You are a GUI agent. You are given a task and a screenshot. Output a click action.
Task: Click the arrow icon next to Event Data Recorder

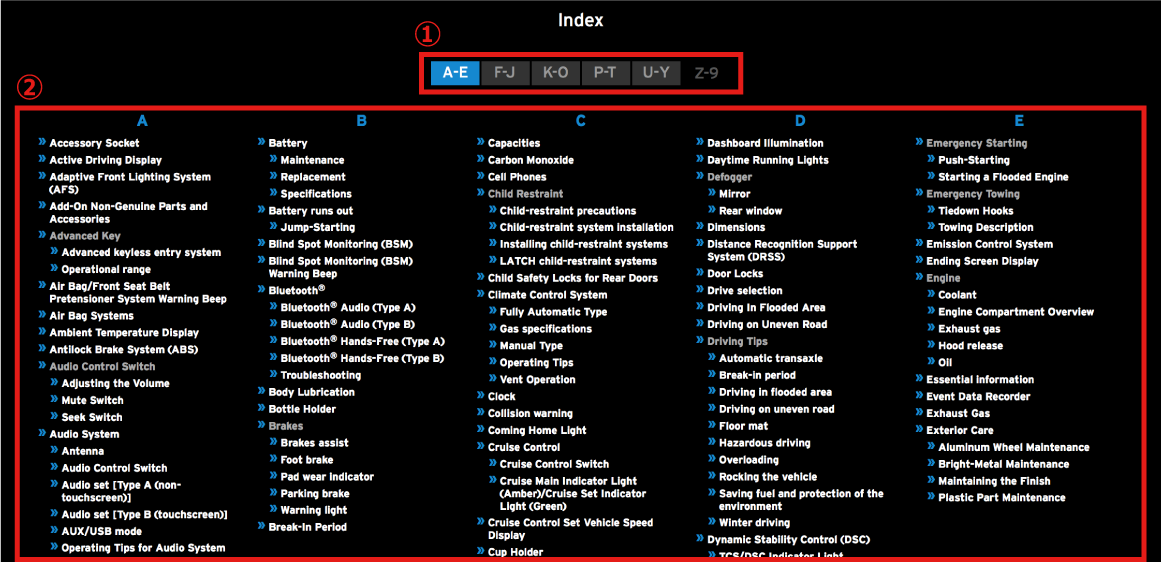point(918,396)
